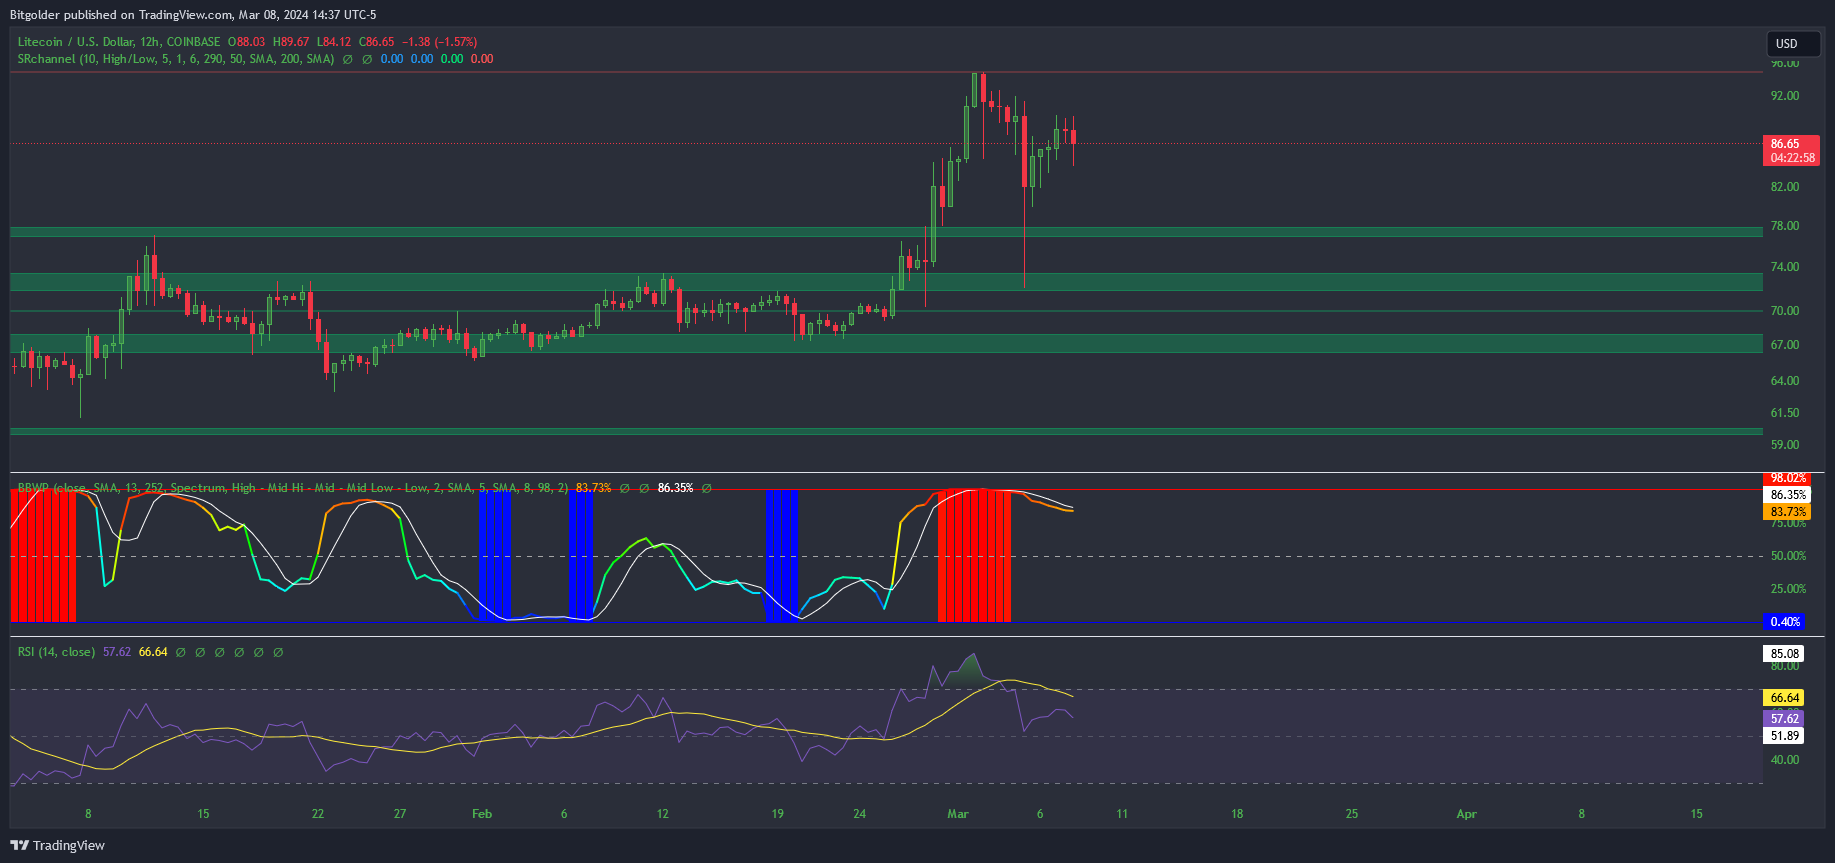
Task: Click the purple 57.62 RSI legend value
Action: coord(117,652)
